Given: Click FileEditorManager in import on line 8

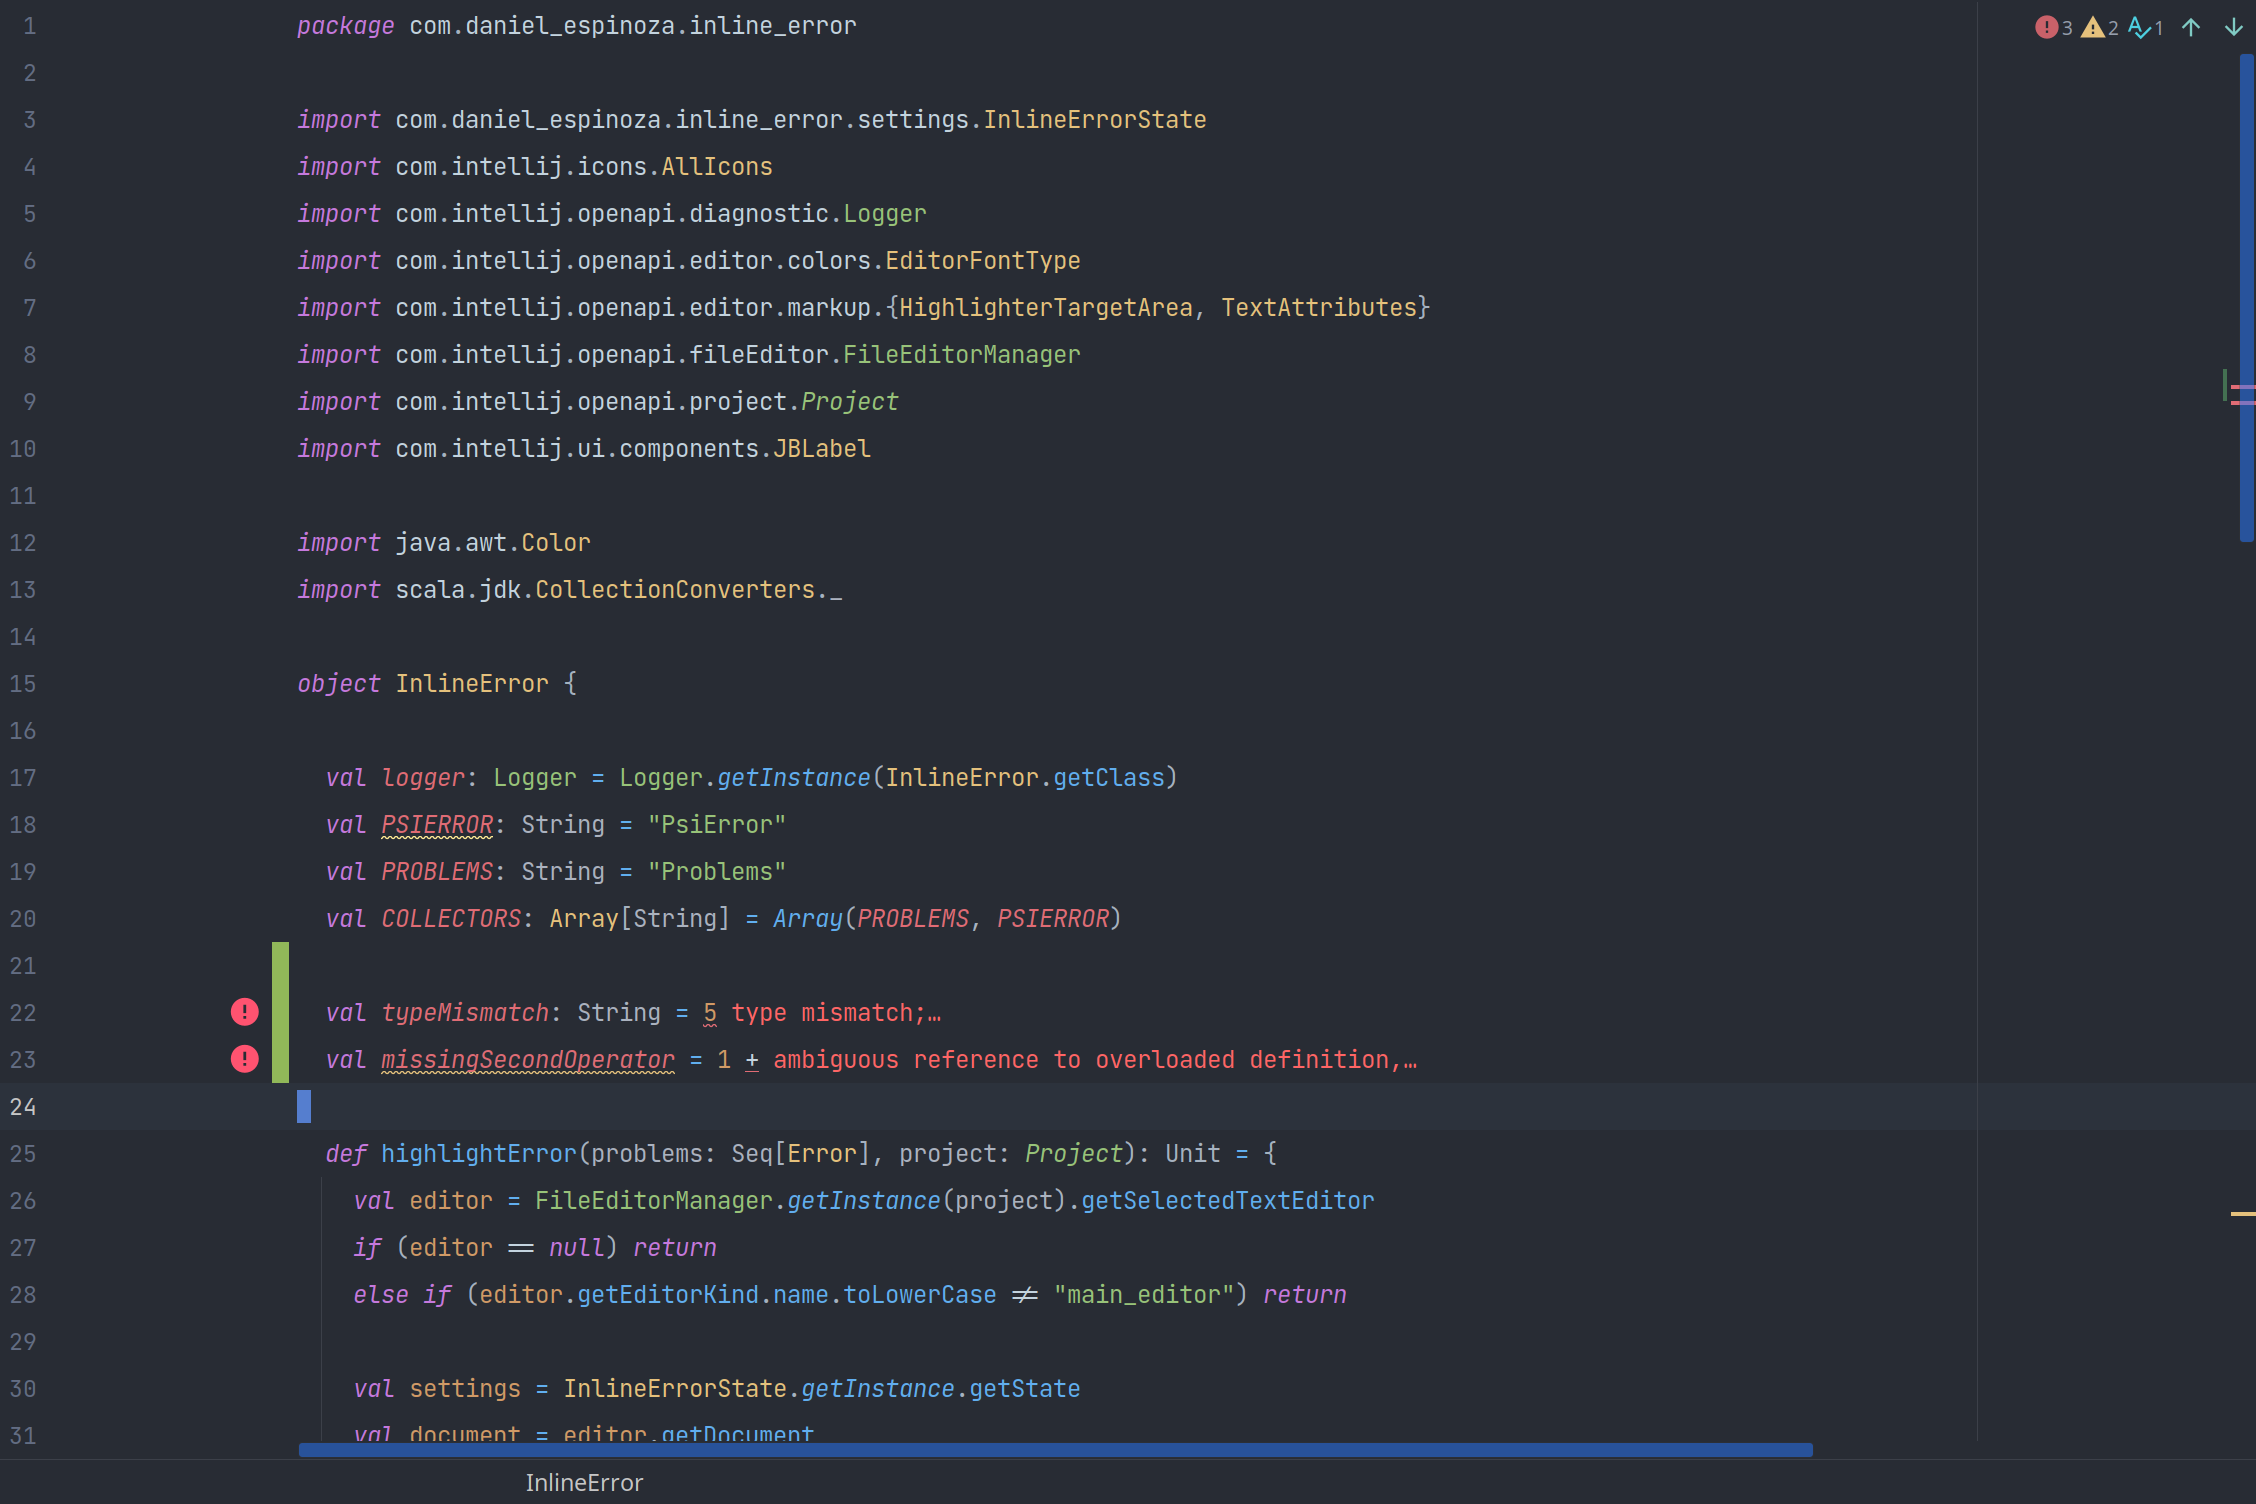Looking at the screenshot, I should click(962, 355).
